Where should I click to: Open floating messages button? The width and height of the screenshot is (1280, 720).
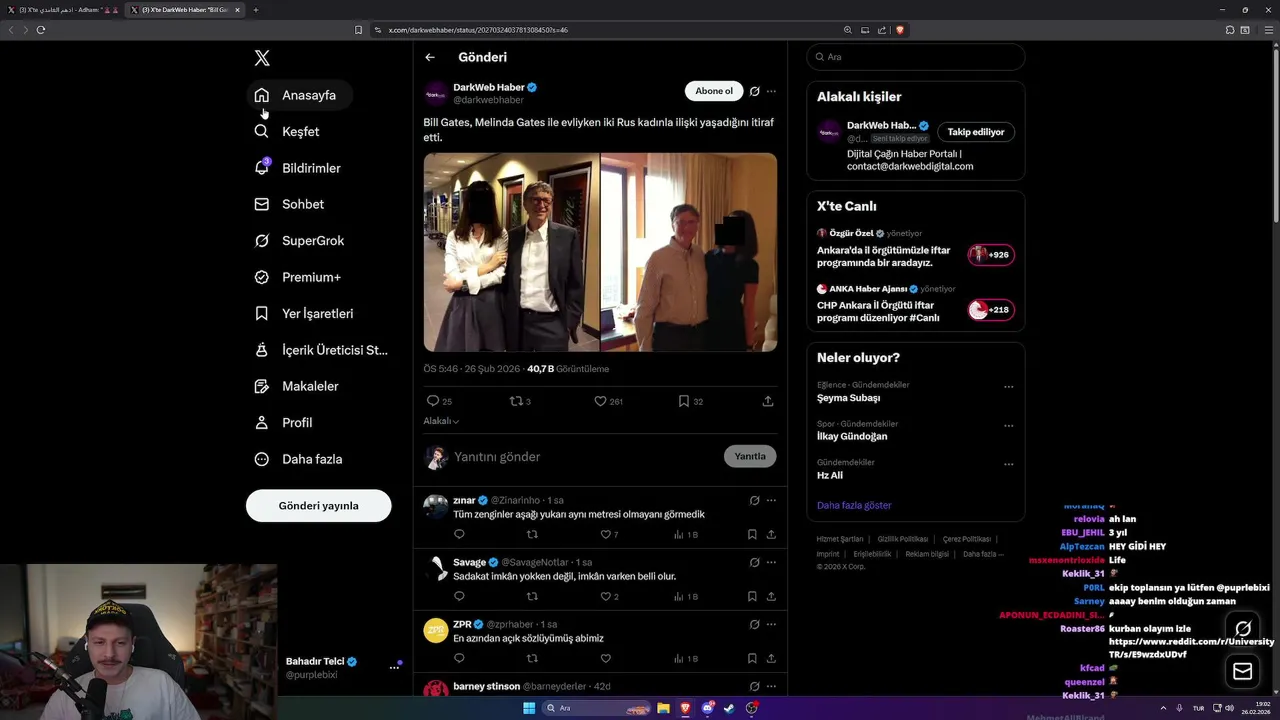click(1243, 671)
